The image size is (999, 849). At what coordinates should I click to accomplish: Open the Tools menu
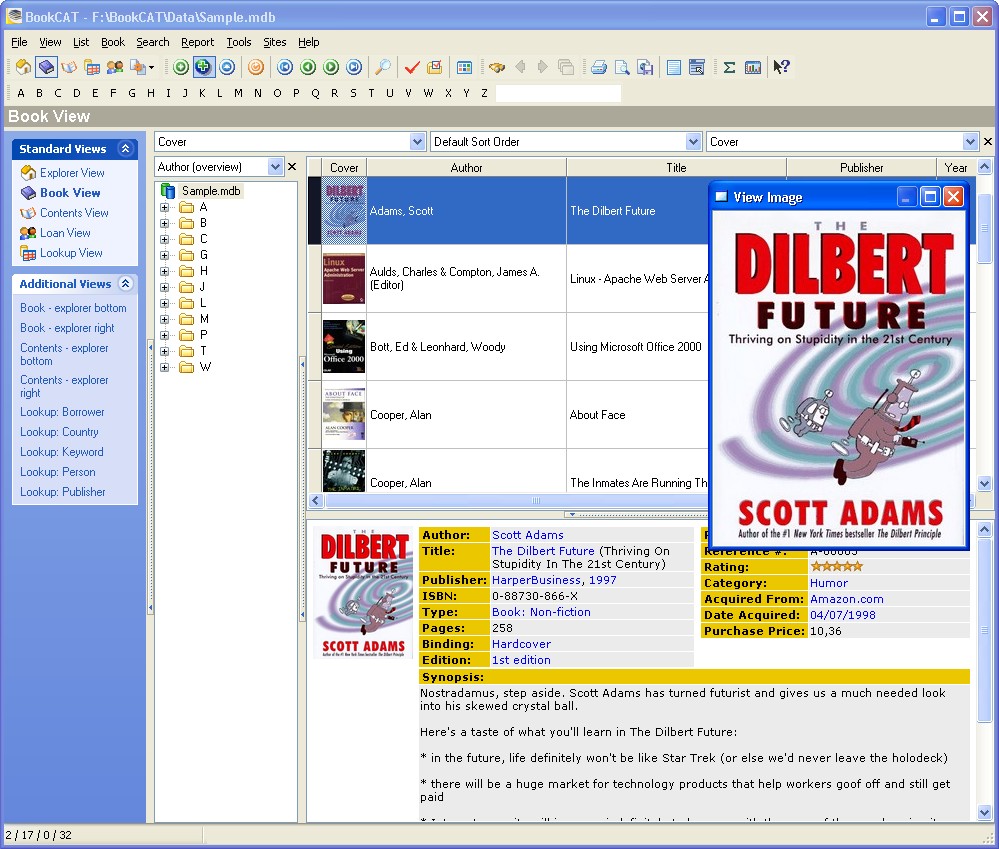239,42
